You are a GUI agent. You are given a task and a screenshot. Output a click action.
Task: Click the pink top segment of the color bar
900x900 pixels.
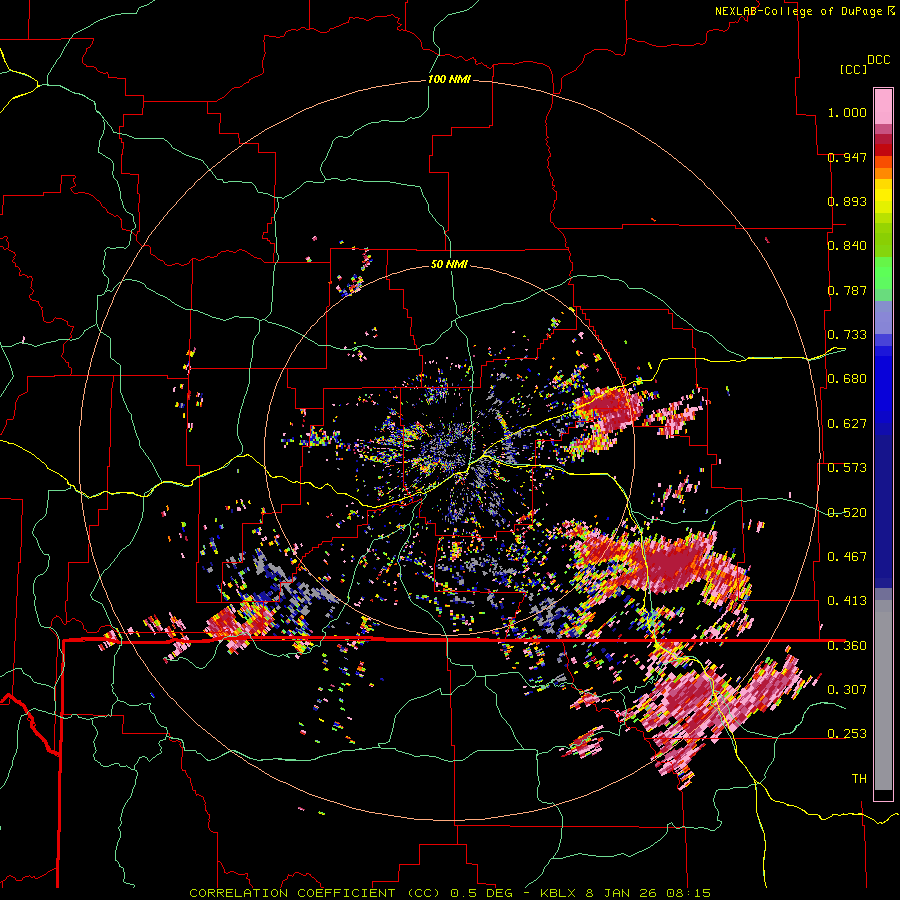[883, 107]
